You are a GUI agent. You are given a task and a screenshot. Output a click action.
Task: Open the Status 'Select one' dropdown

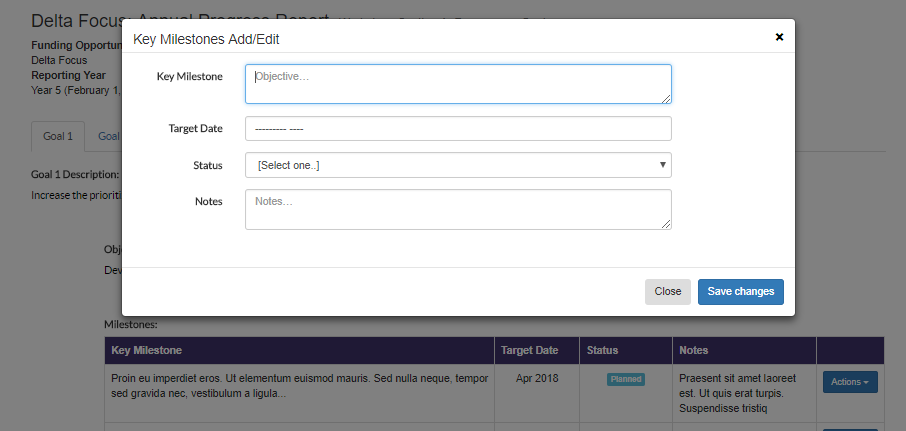click(x=457, y=165)
